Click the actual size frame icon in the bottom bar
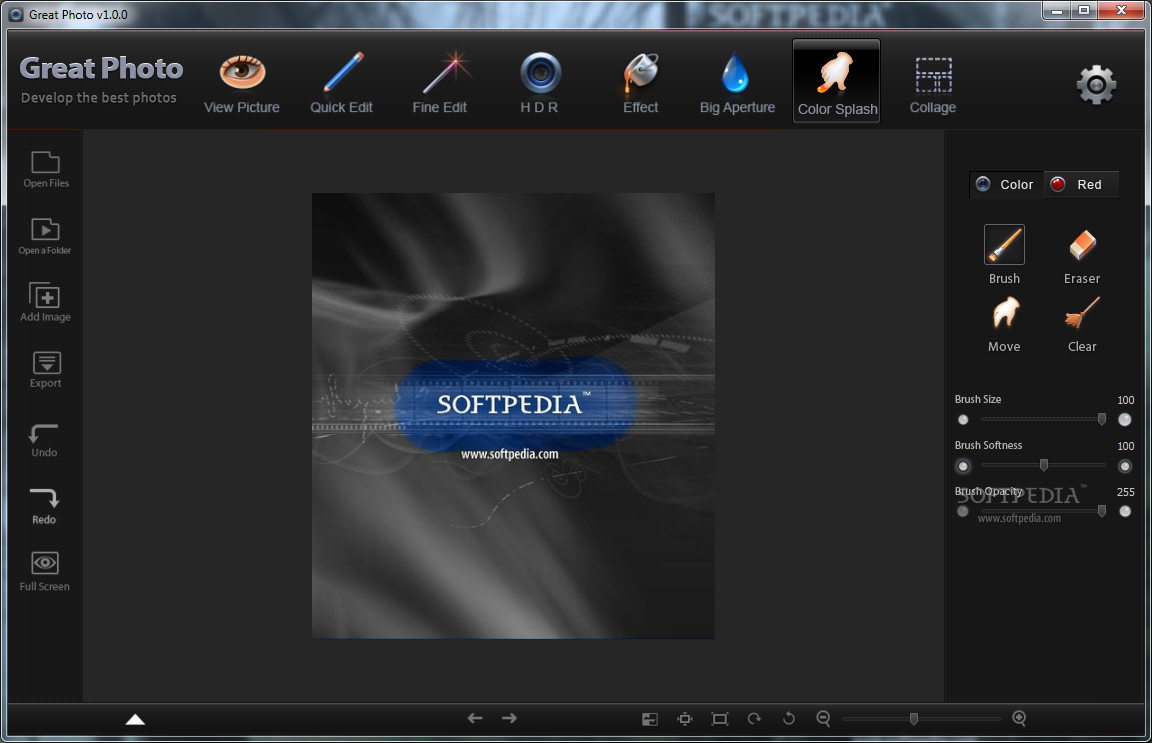This screenshot has width=1152, height=743. pos(720,719)
